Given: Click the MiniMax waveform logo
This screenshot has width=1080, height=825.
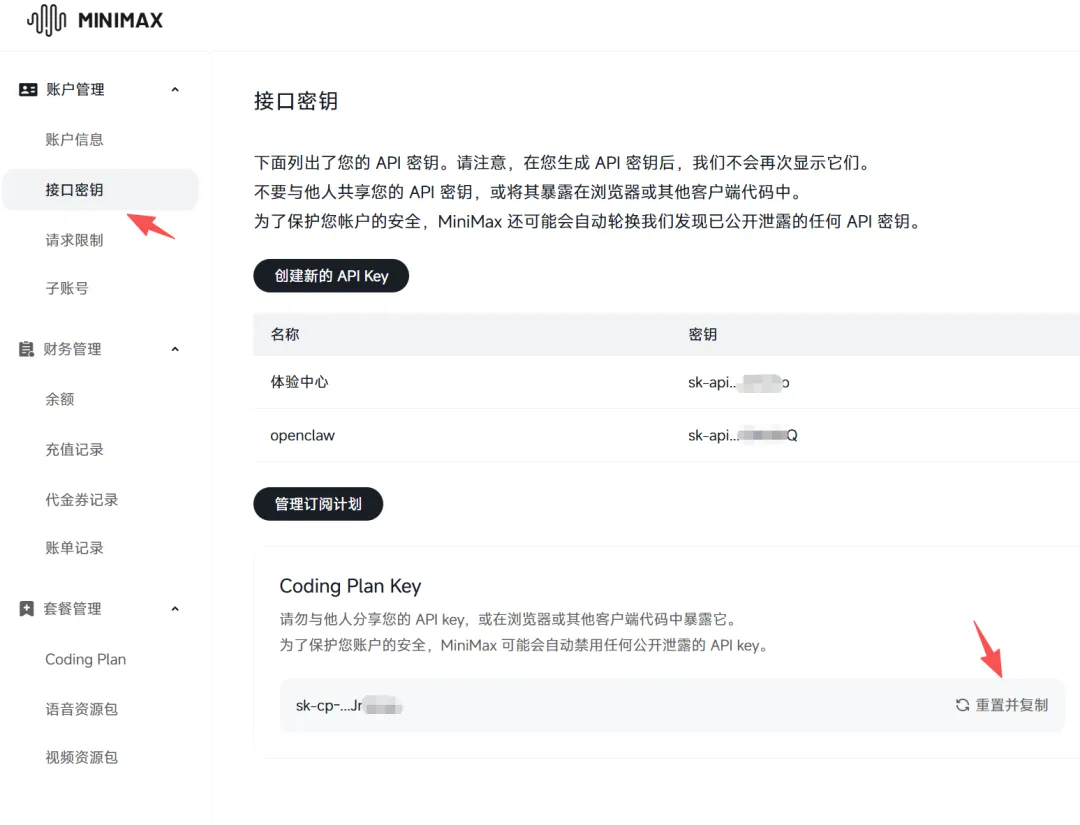Looking at the screenshot, I should 47,19.
